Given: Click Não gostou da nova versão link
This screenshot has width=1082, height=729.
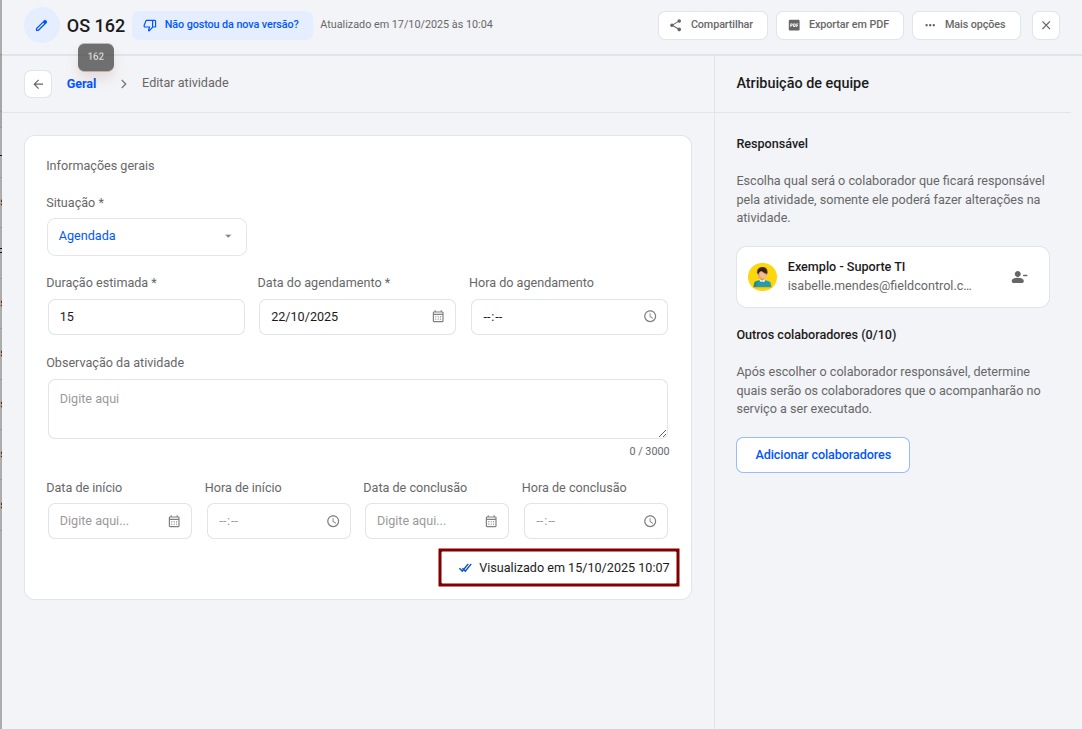Looking at the screenshot, I should tap(222, 25).
